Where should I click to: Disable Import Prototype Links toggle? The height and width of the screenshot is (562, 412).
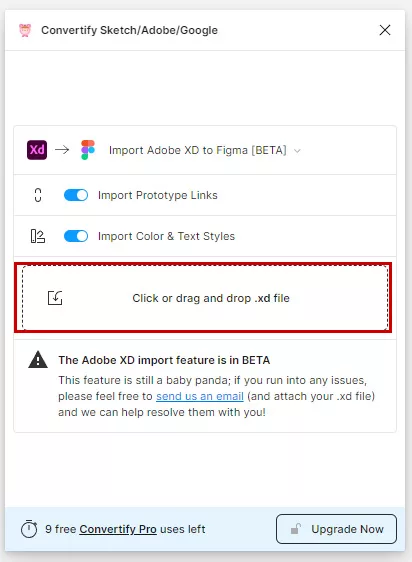pyautogui.click(x=76, y=195)
